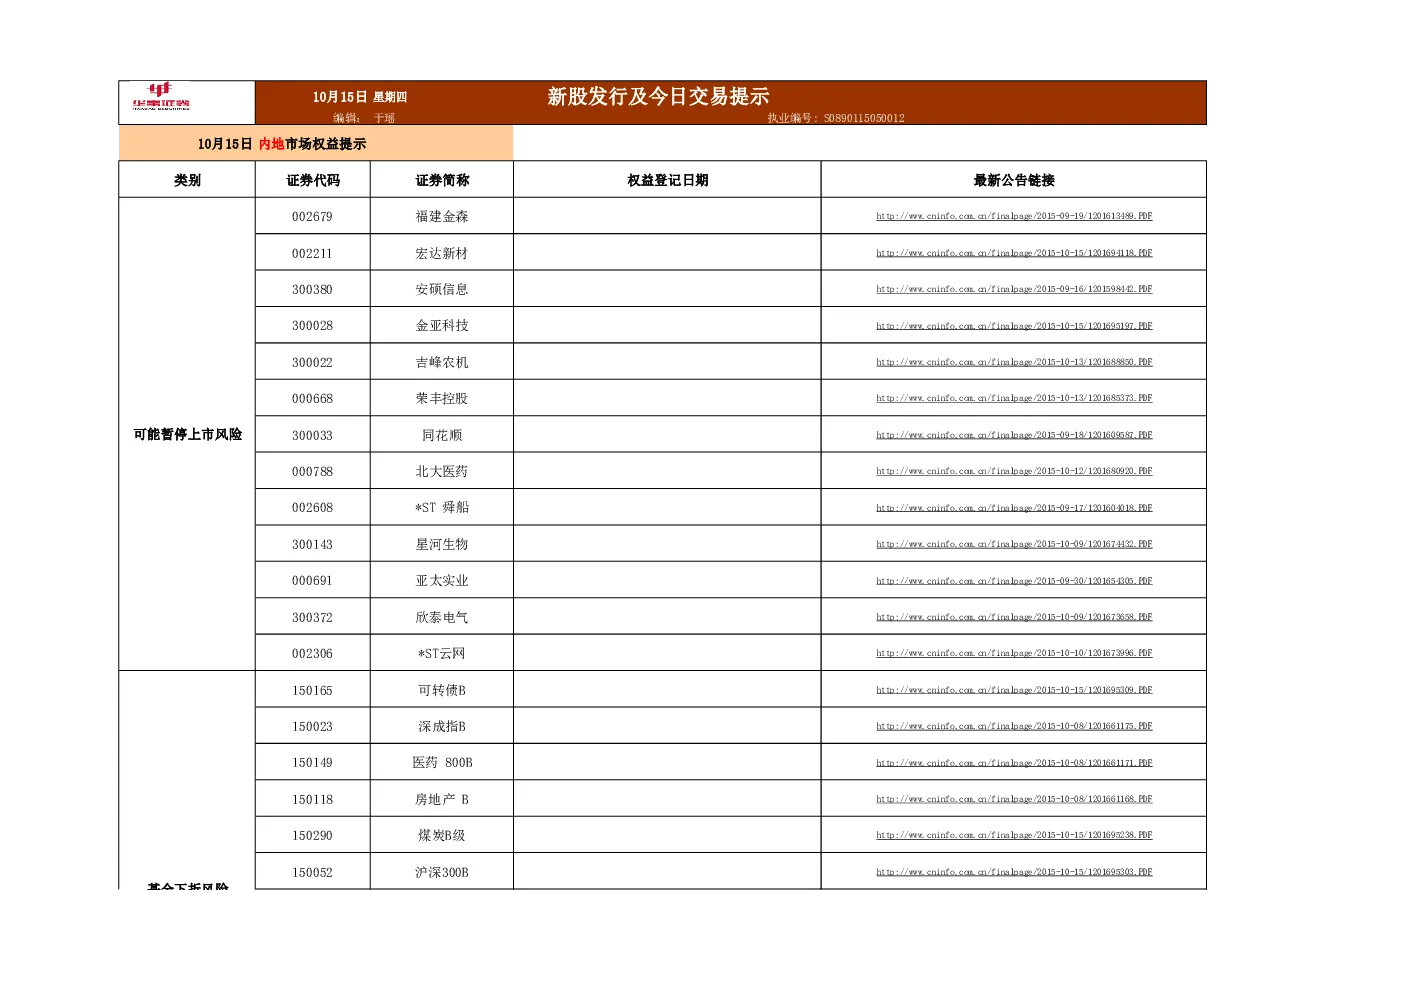Open the announcement link for 星河生物

[x=1014, y=544]
